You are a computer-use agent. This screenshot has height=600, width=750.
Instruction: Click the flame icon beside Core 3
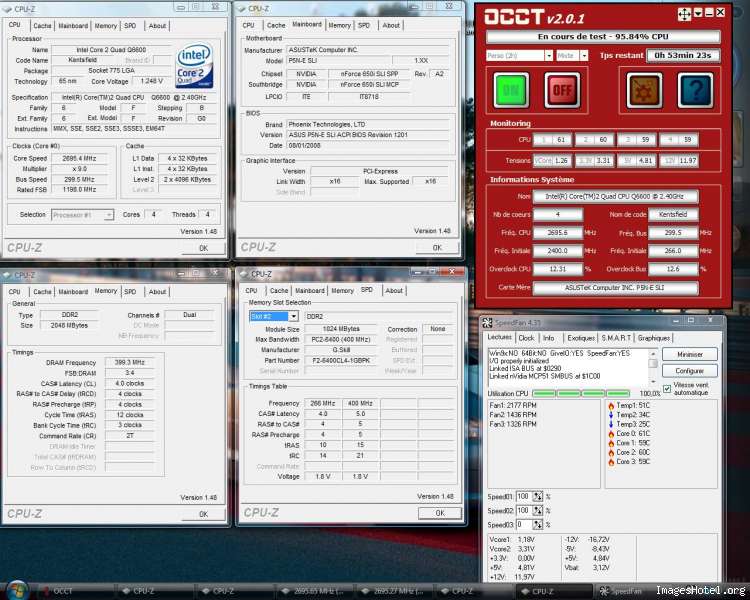611,462
